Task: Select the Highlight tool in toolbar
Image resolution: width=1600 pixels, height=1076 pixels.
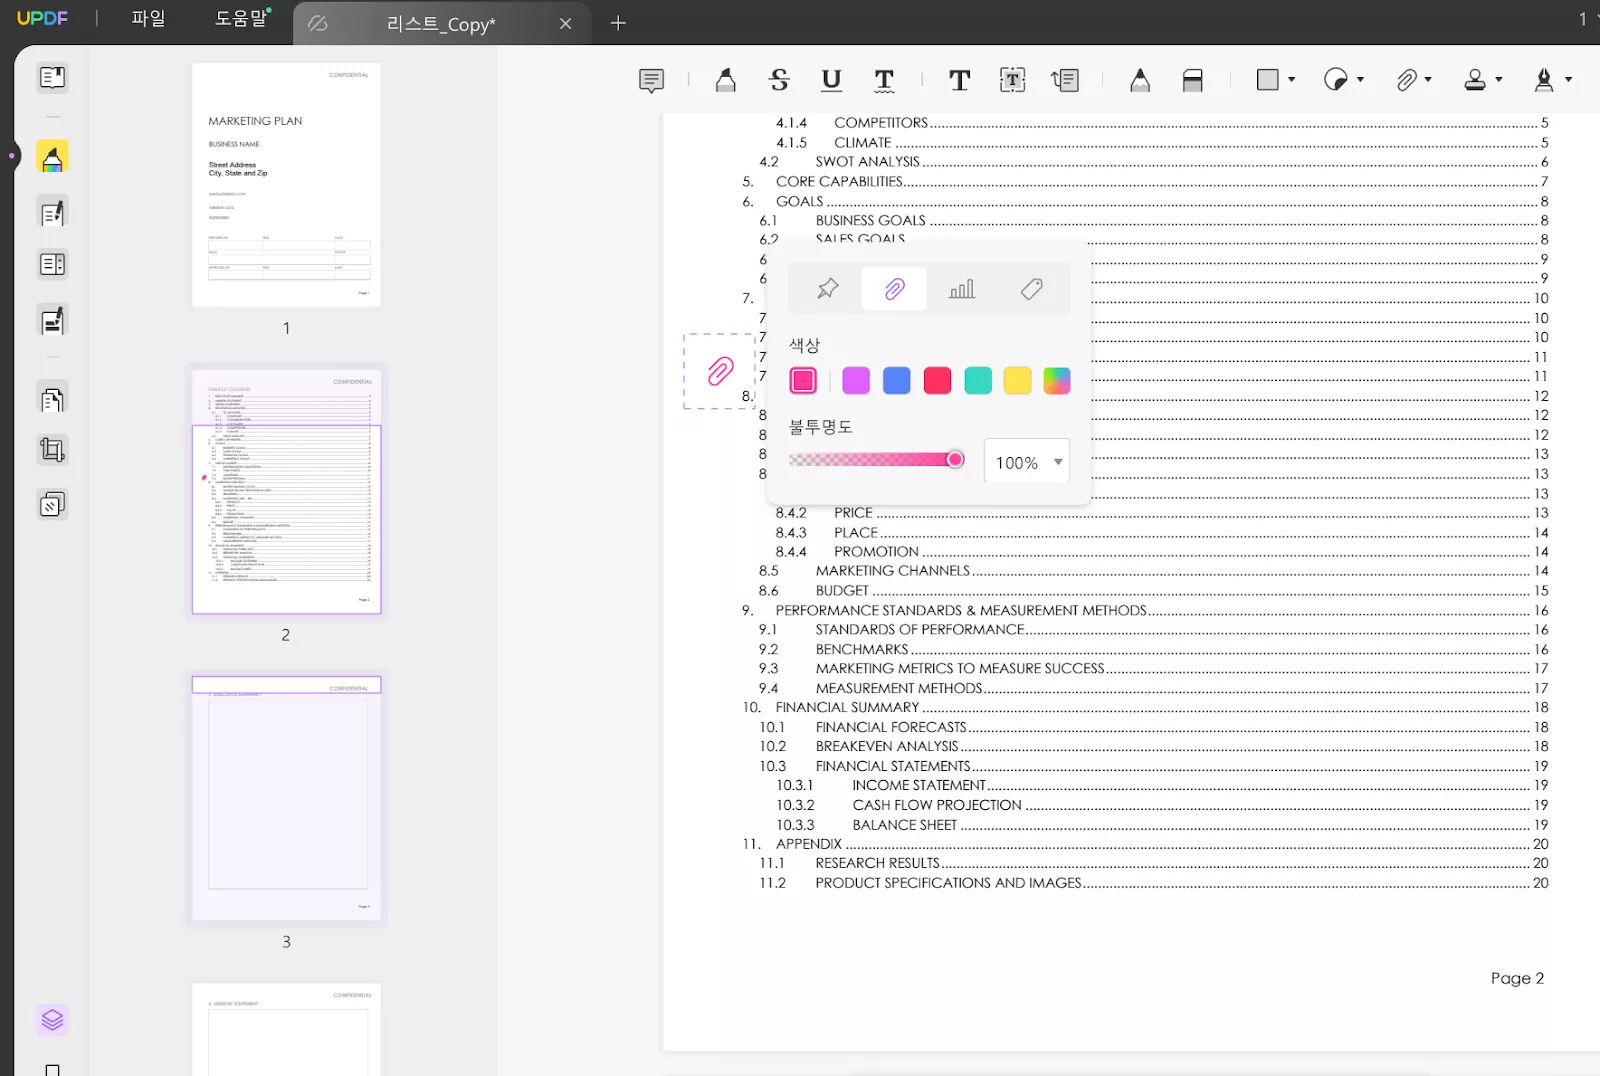Action: point(726,80)
